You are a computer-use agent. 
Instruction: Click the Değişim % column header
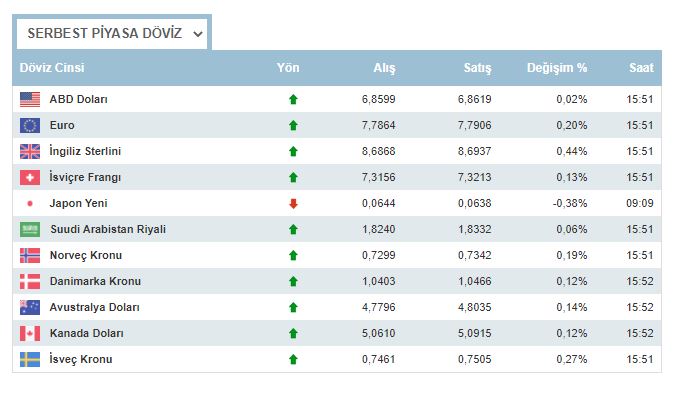tap(557, 68)
